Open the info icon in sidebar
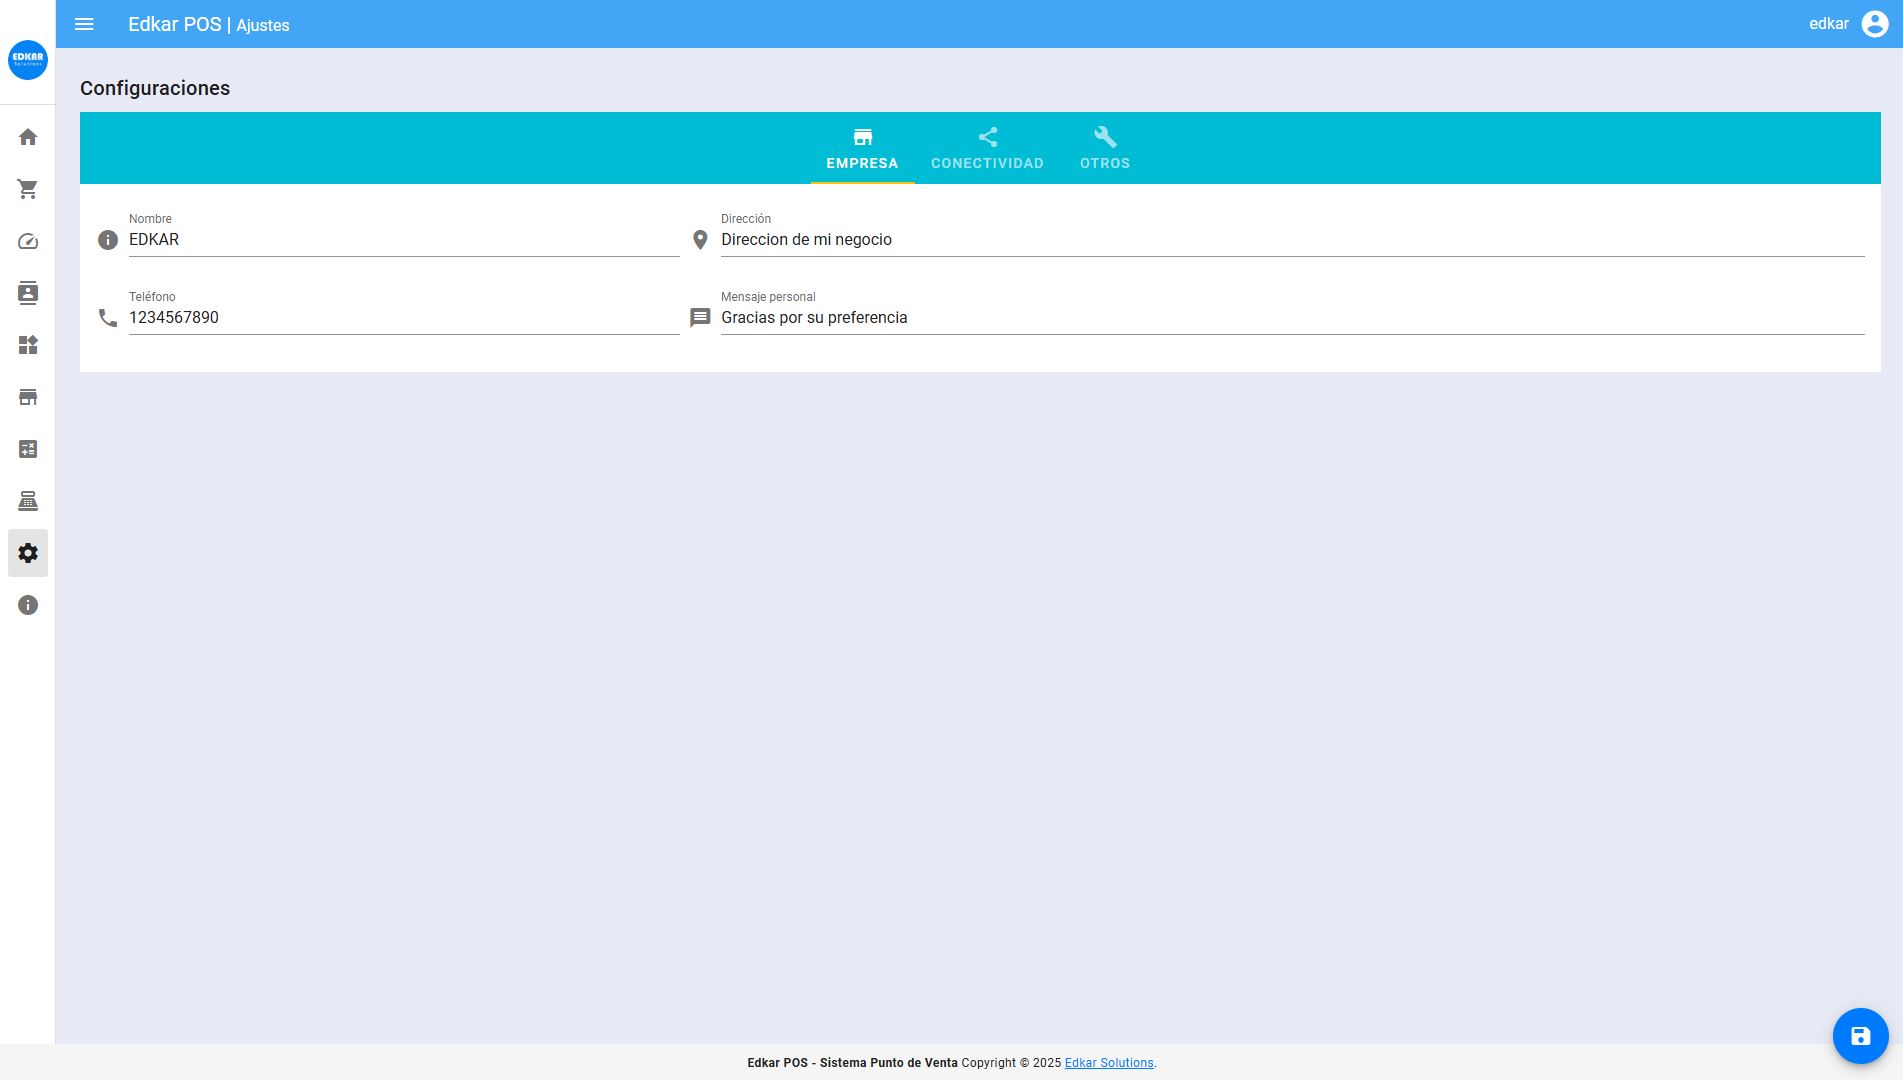Viewport: 1903px width, 1080px height. click(28, 605)
